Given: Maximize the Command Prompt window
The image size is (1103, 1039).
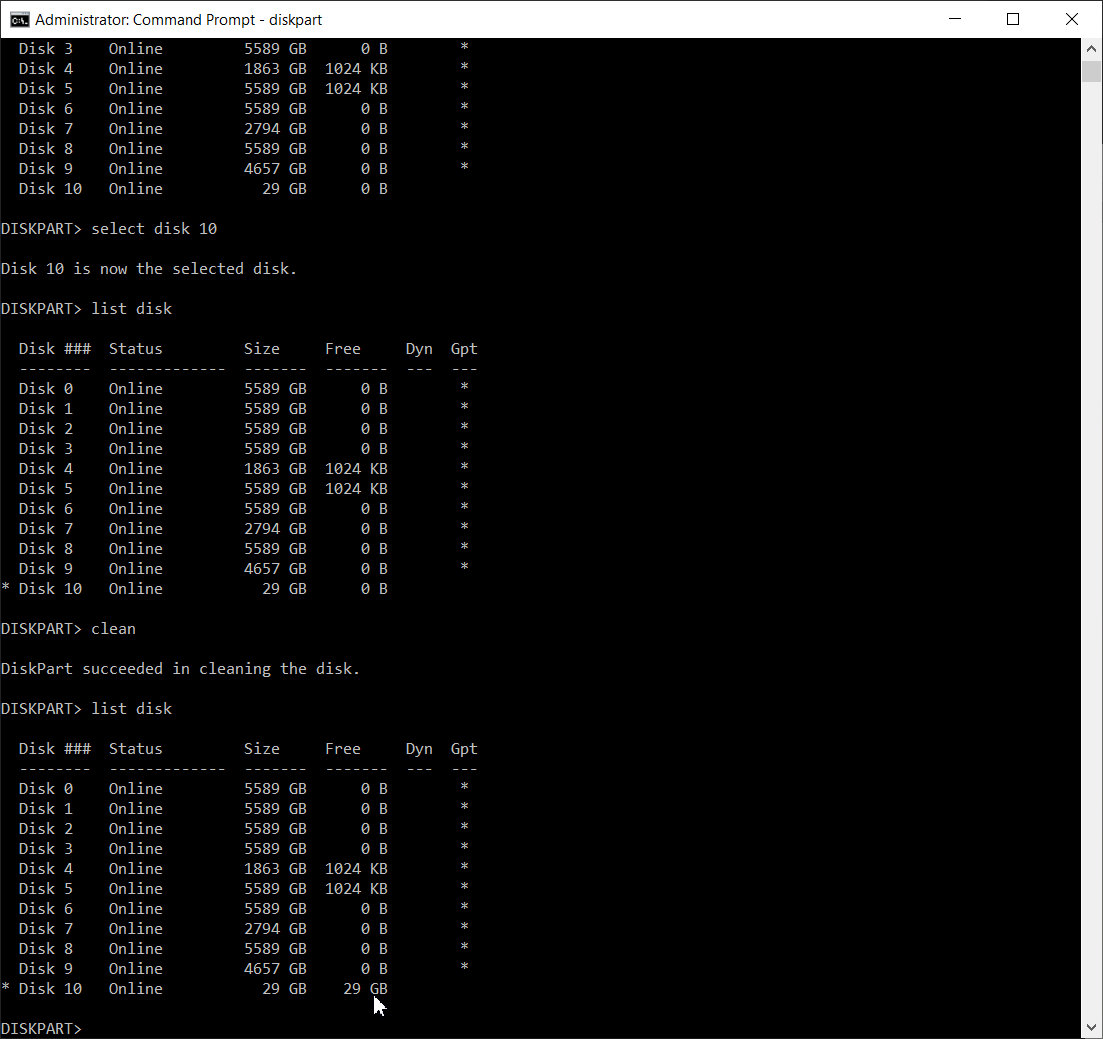Looking at the screenshot, I should [x=1013, y=19].
